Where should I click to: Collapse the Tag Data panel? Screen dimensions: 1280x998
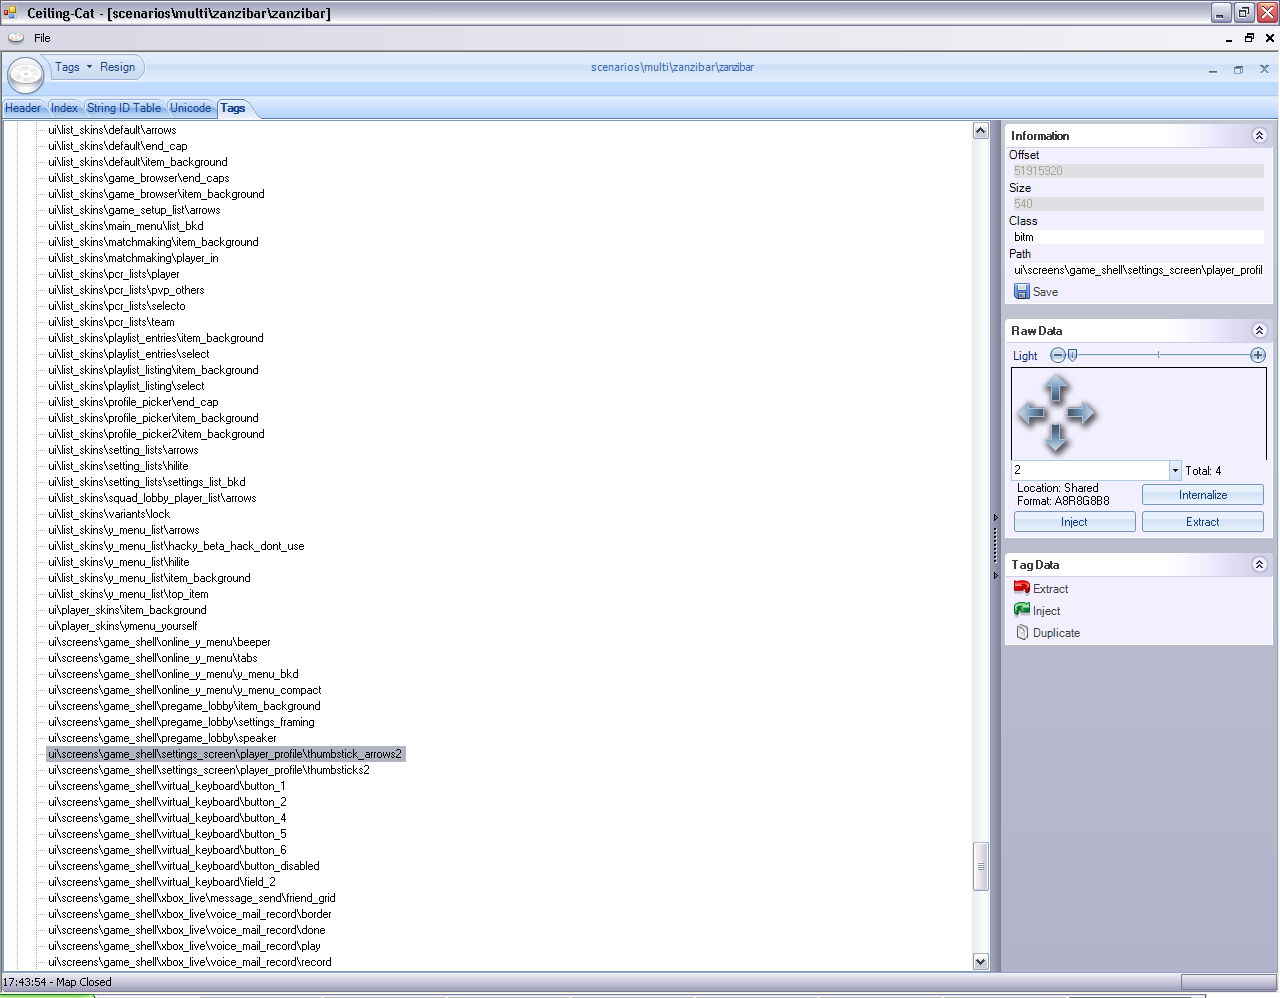point(1259,565)
